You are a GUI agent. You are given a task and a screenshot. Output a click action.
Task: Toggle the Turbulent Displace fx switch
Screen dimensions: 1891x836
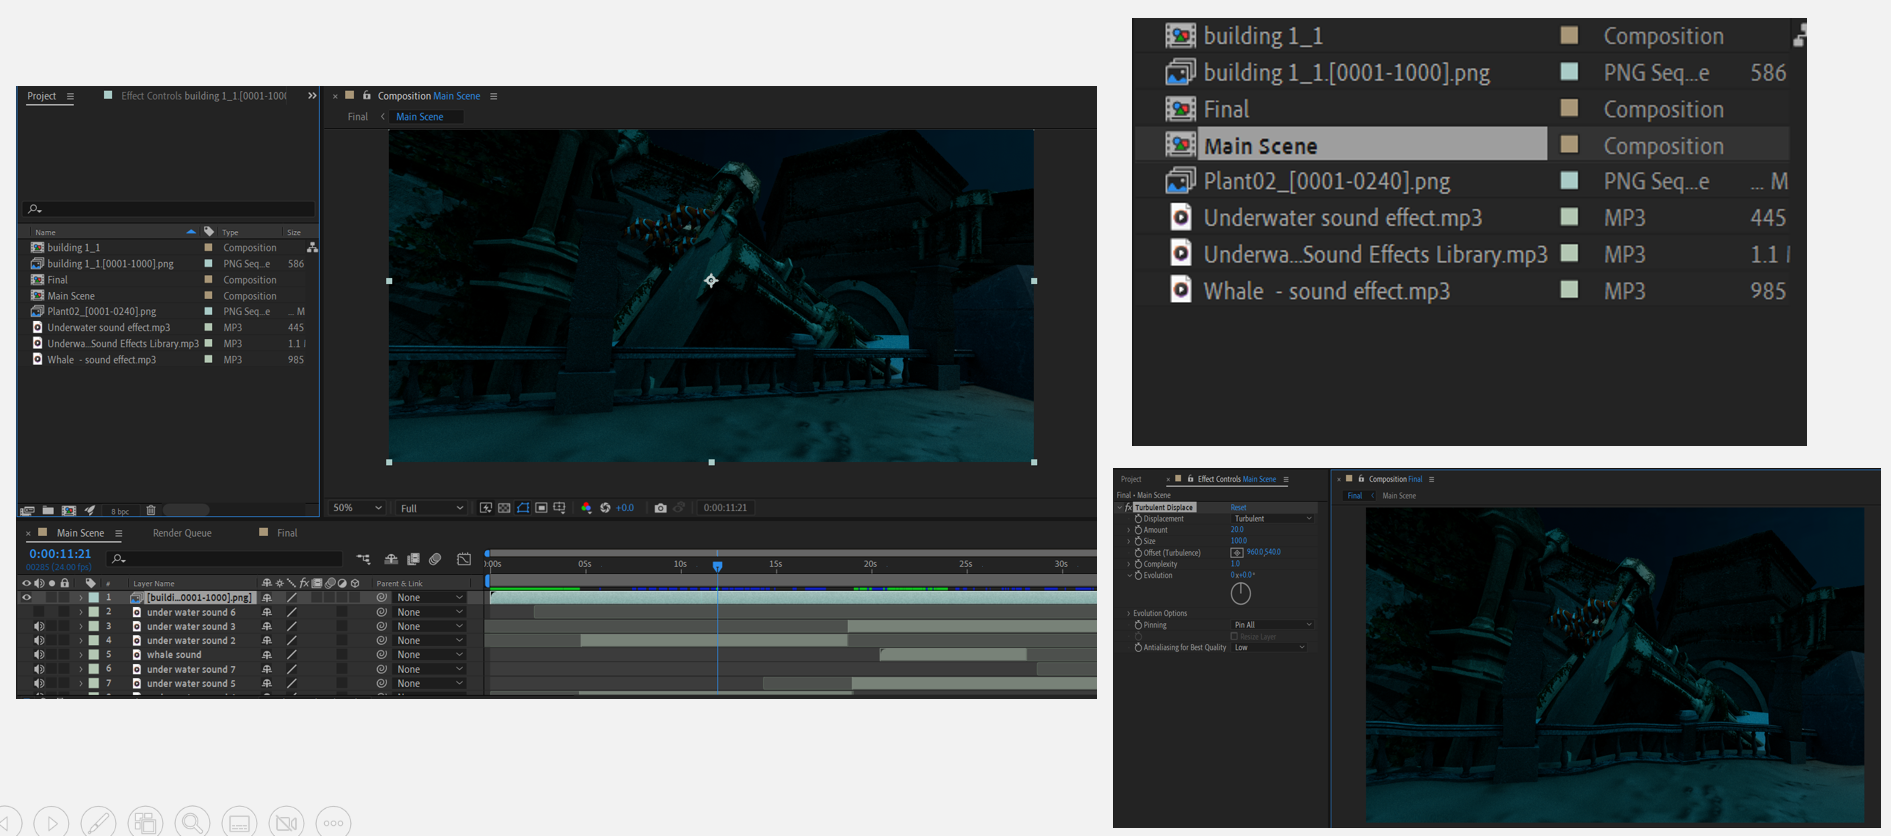[x=1129, y=507]
